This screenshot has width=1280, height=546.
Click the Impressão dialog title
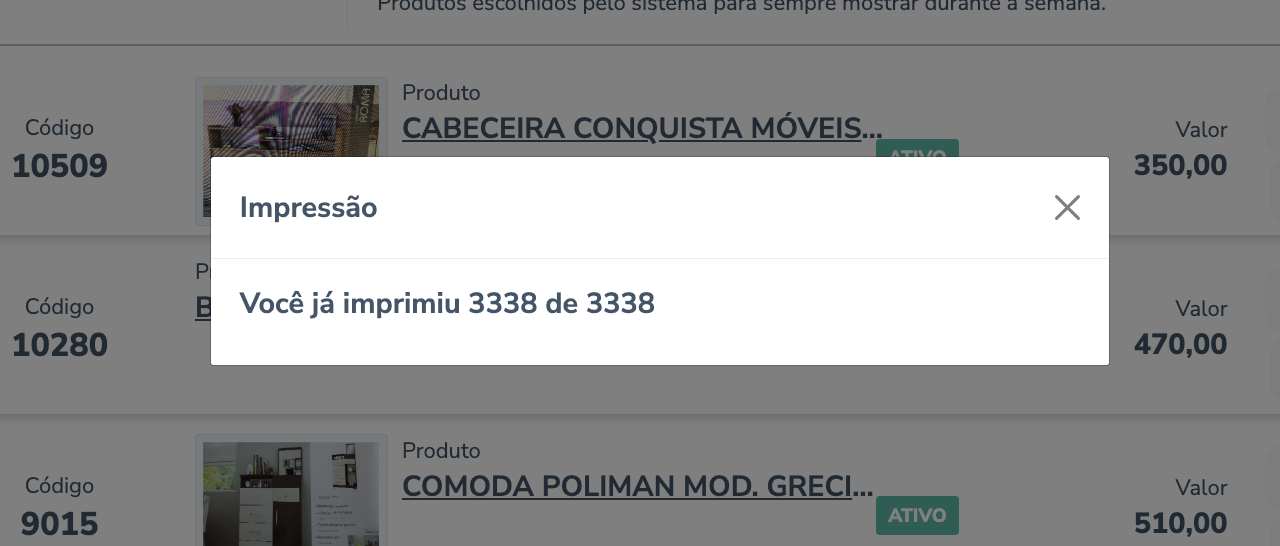coord(308,208)
